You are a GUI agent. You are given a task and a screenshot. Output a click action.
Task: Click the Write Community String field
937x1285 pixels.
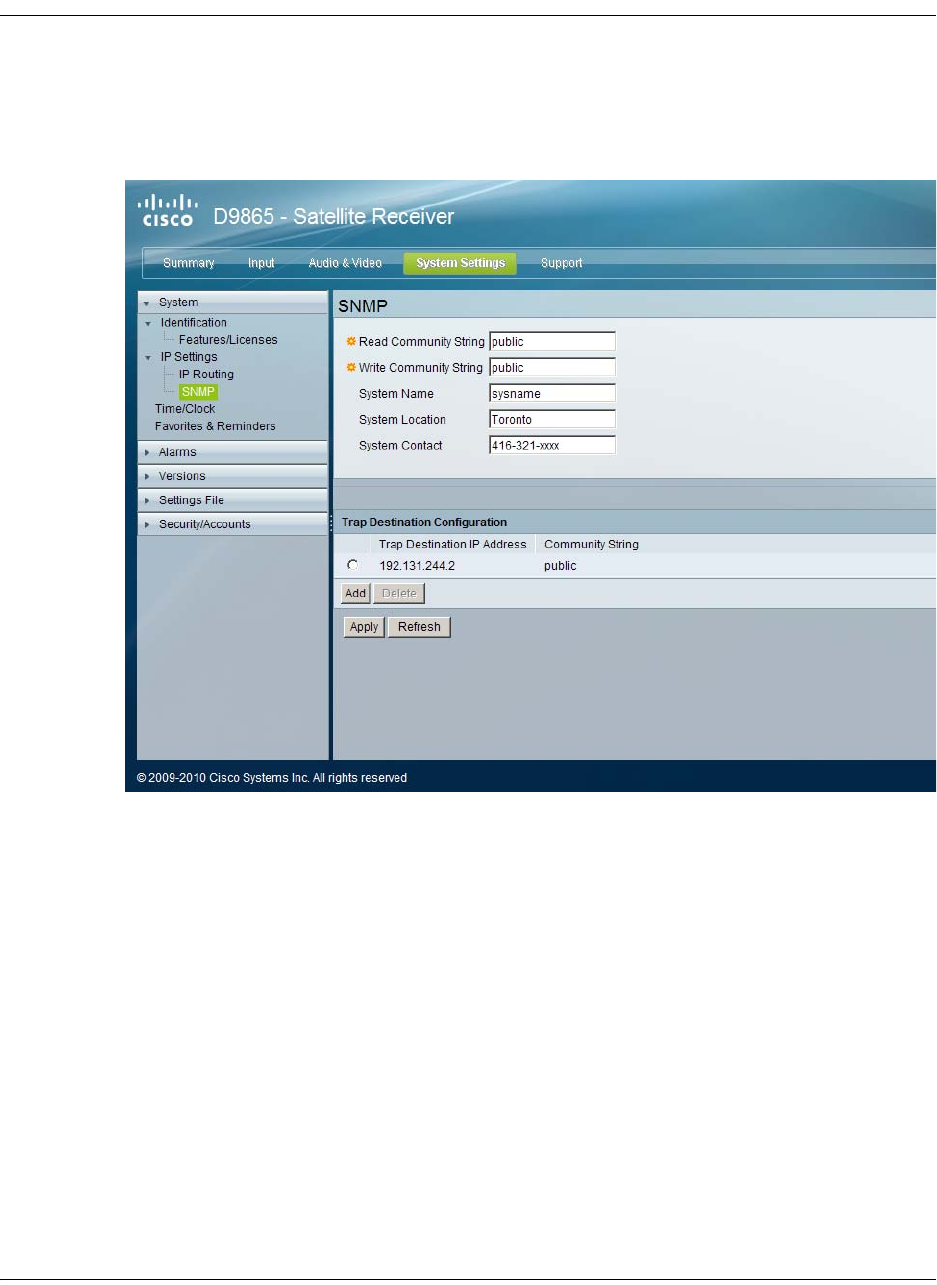coord(552,368)
